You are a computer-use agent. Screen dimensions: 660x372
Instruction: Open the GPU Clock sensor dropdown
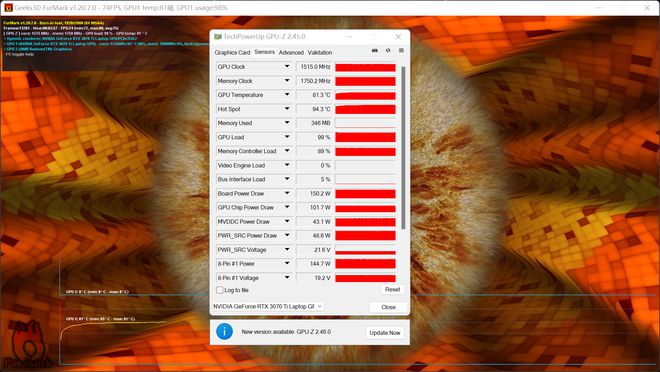[x=287, y=66]
